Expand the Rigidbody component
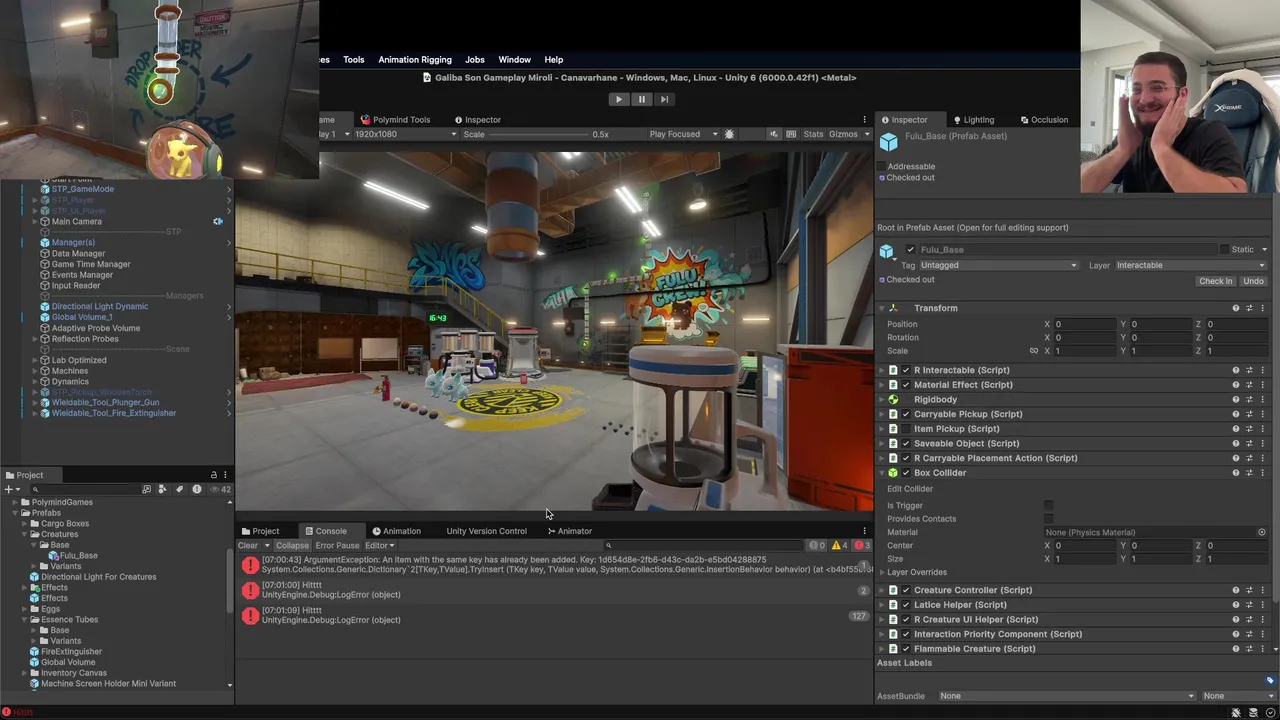The height and width of the screenshot is (720, 1280). (x=881, y=400)
